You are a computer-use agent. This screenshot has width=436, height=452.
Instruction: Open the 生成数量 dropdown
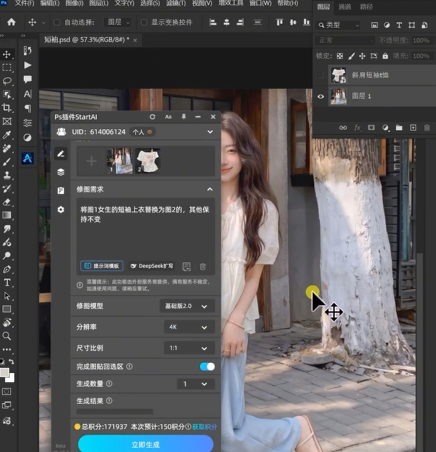(x=195, y=384)
